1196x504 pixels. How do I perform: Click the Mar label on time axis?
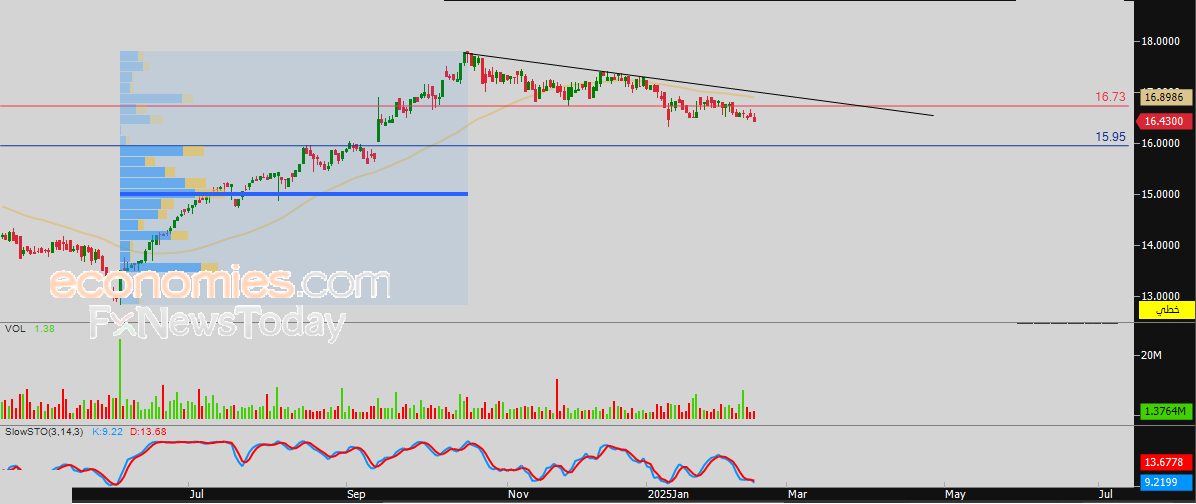pyautogui.click(x=797, y=495)
